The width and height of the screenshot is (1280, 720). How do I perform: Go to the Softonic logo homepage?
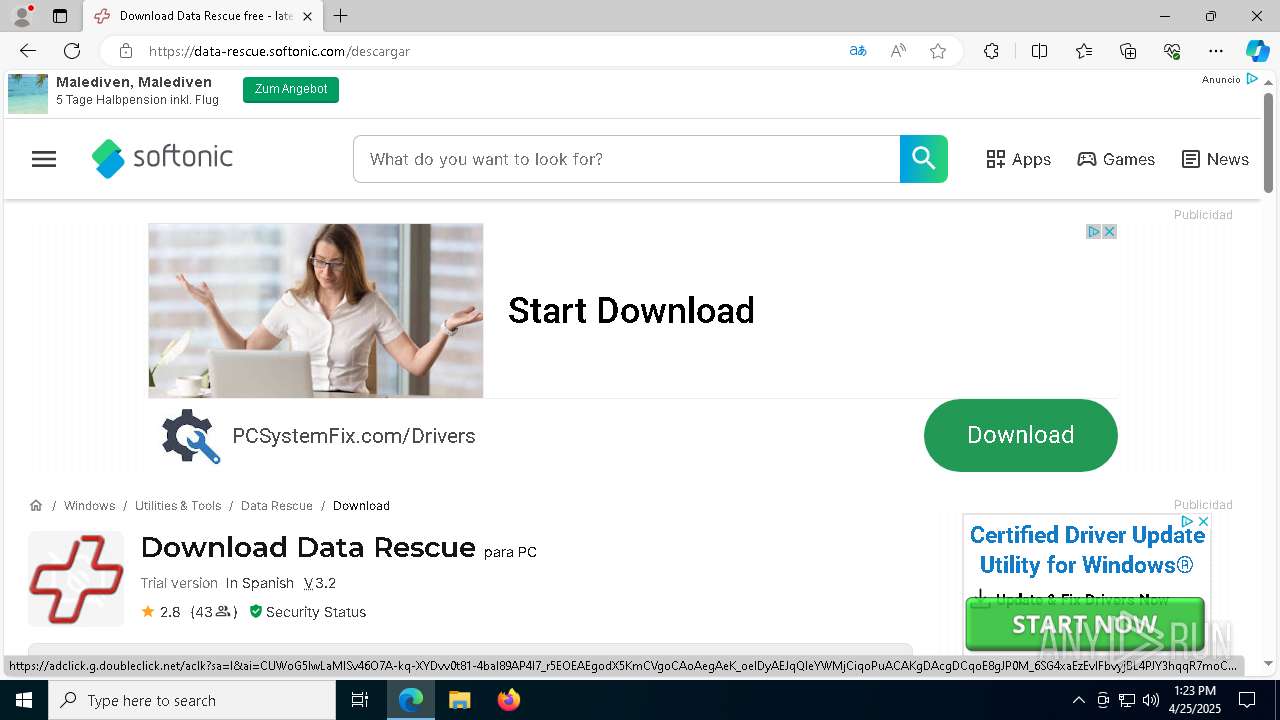click(162, 158)
